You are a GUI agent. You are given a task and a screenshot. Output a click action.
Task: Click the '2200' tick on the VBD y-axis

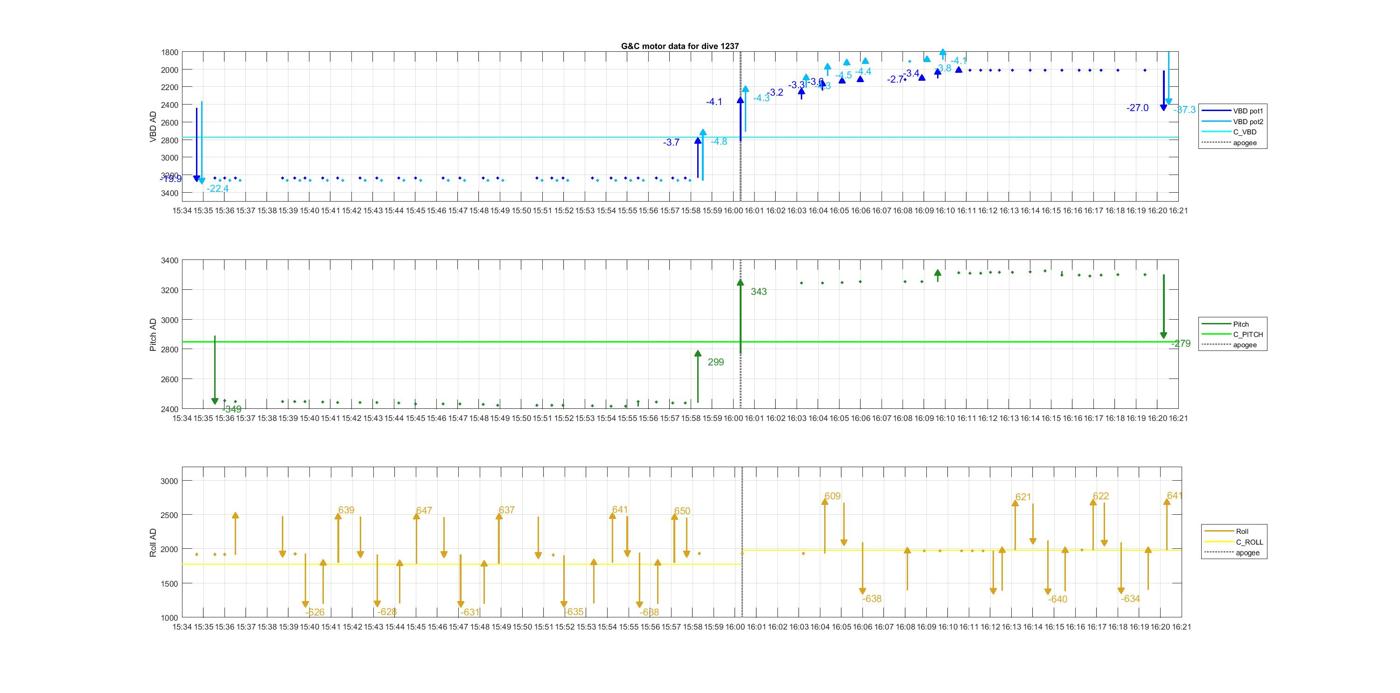point(170,87)
